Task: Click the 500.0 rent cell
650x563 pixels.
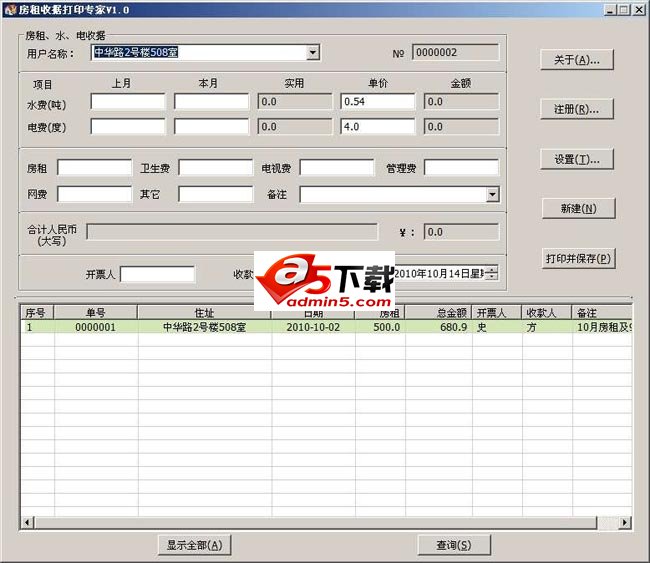Action: [380, 327]
